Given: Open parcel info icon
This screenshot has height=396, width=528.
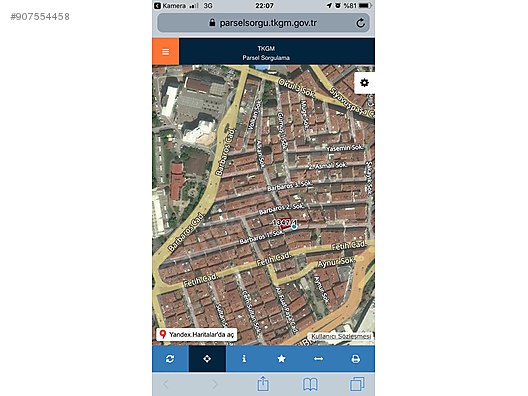Looking at the screenshot, I should pyautogui.click(x=244, y=359).
